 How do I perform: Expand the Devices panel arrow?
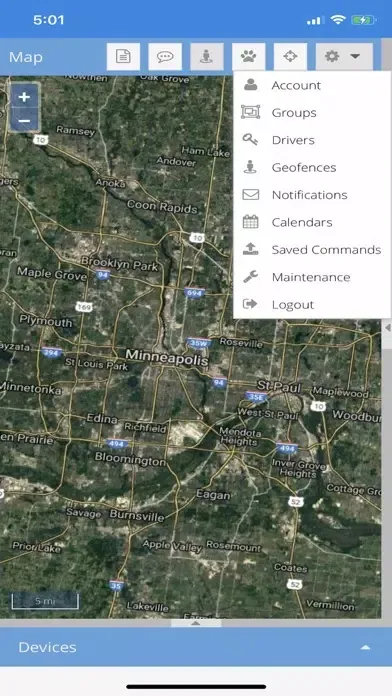(x=365, y=647)
